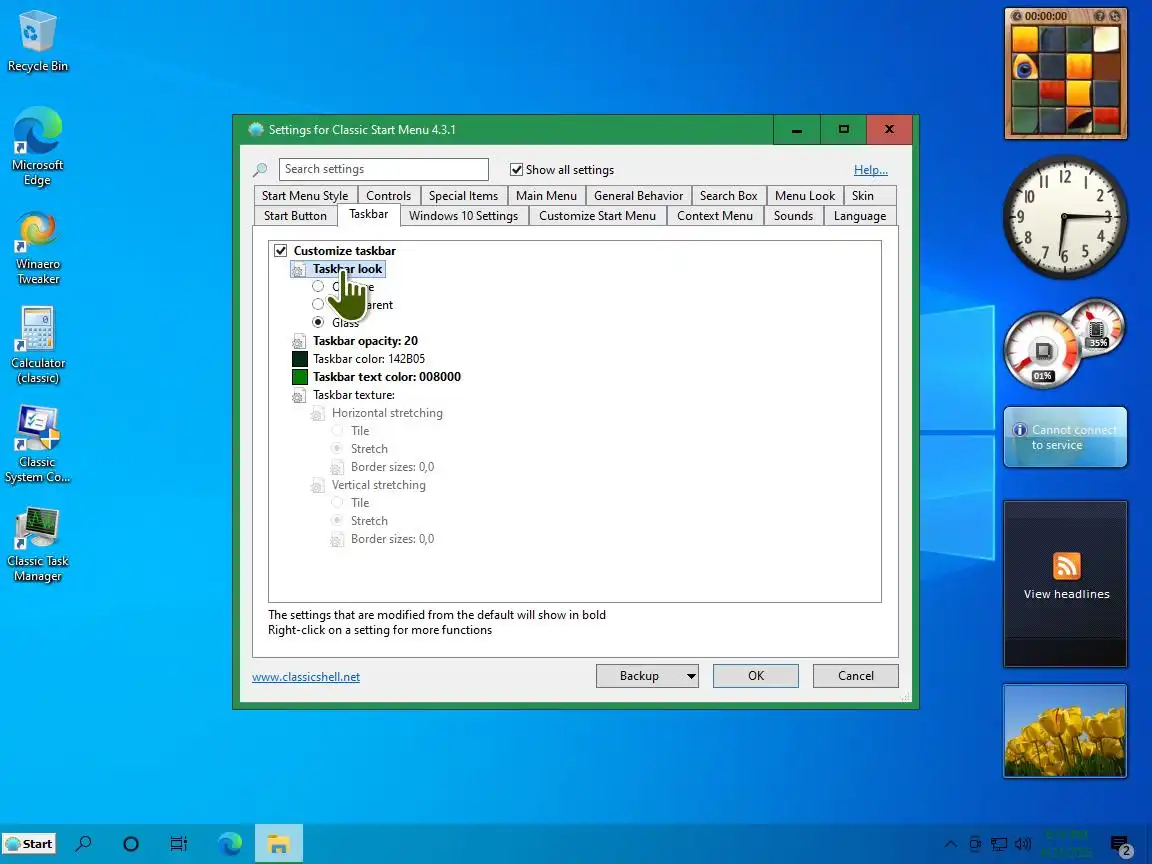Open the Help... link
This screenshot has width=1152, height=864.
point(871,170)
